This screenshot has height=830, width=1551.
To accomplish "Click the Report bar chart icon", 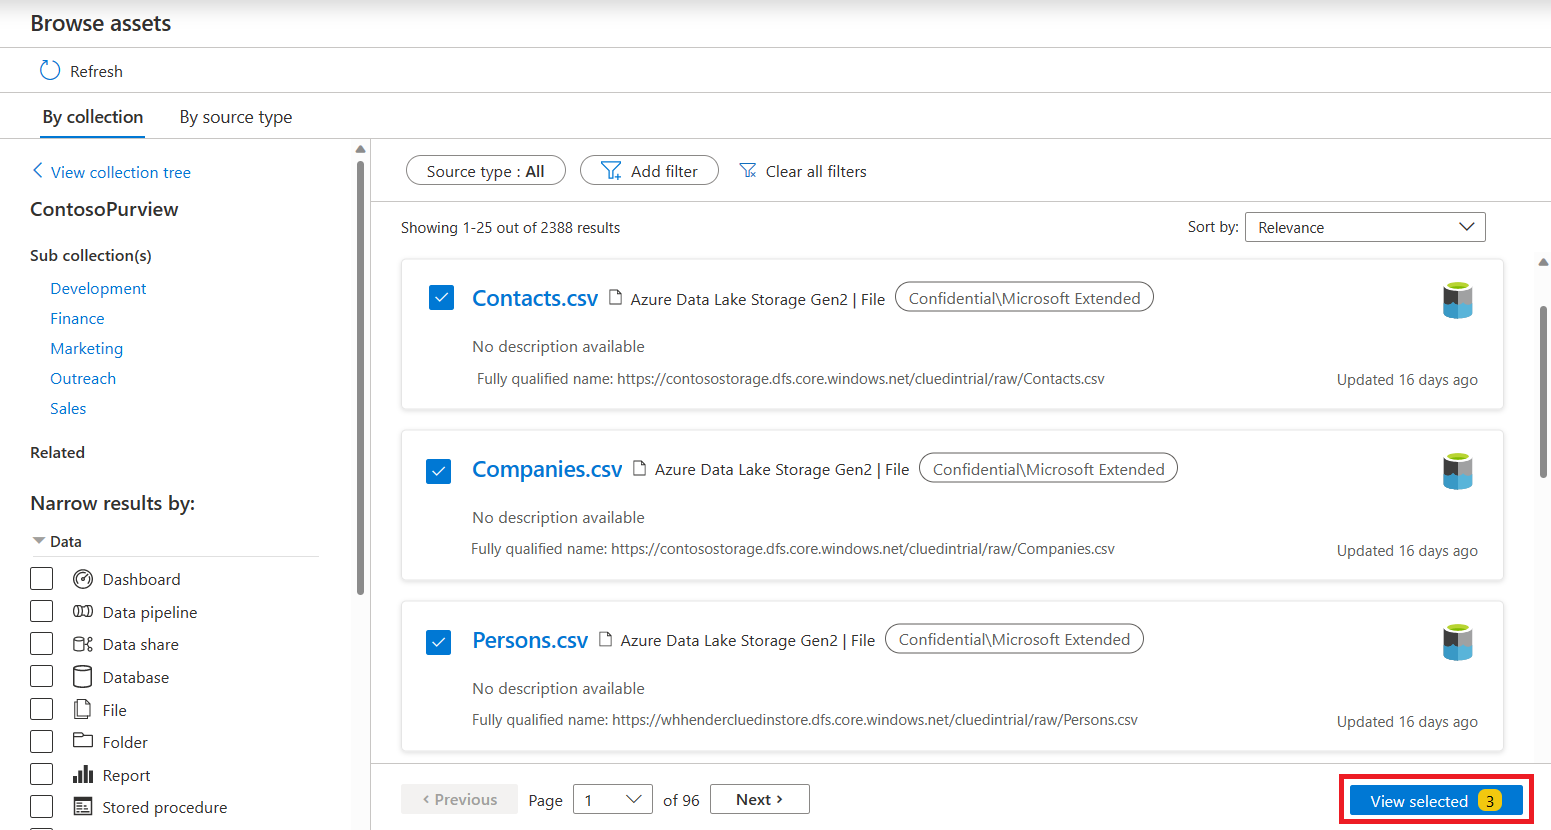I will 83,774.
